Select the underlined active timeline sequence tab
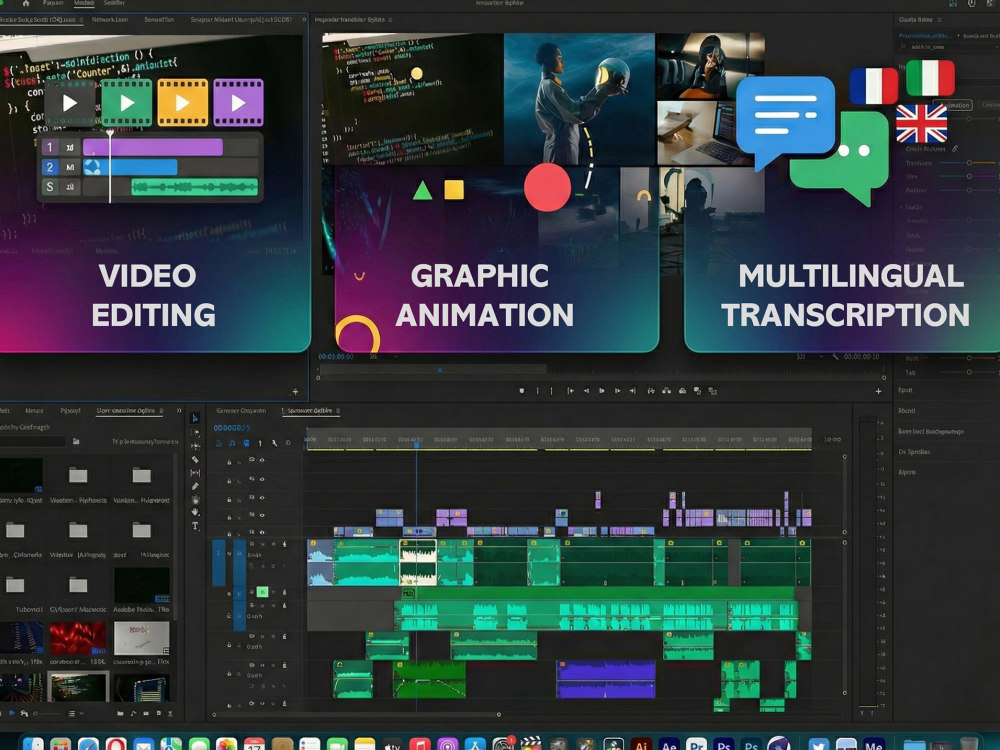Image resolution: width=1000 pixels, height=750 pixels. (x=309, y=411)
